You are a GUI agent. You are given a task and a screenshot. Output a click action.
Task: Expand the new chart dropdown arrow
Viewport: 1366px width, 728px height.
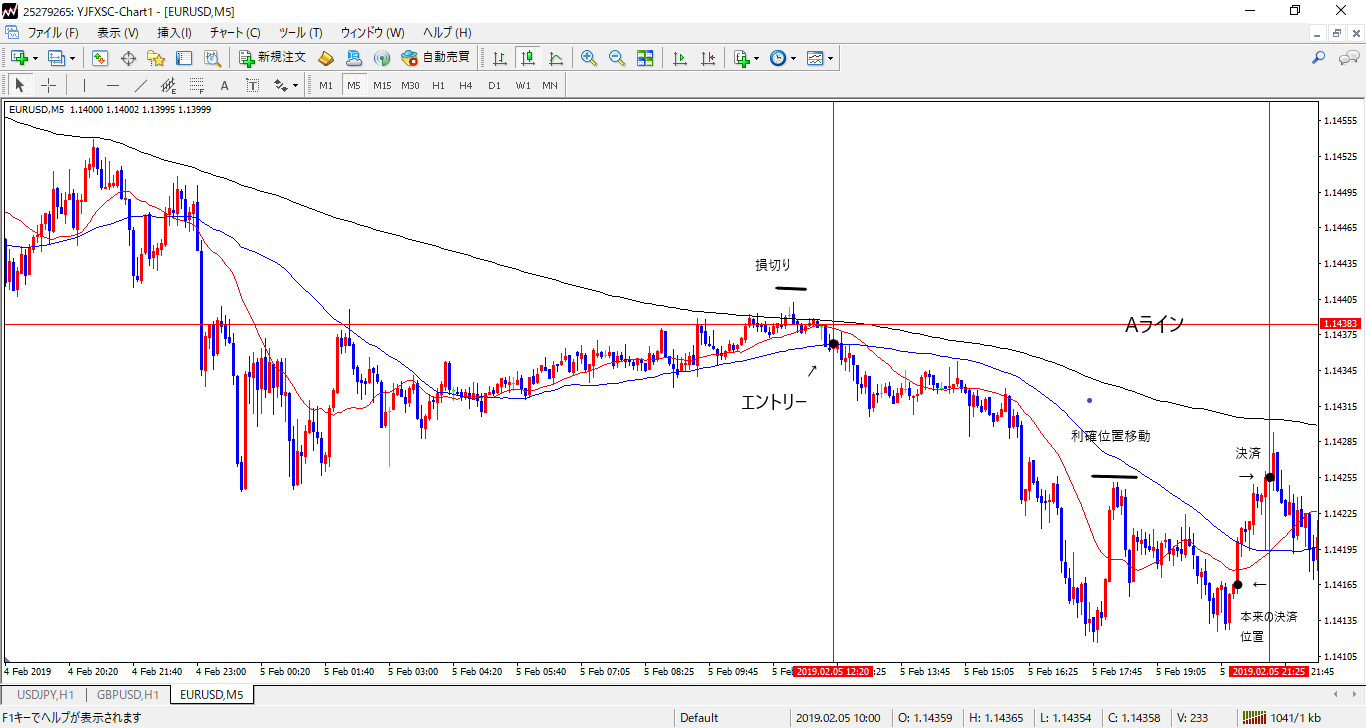35,58
